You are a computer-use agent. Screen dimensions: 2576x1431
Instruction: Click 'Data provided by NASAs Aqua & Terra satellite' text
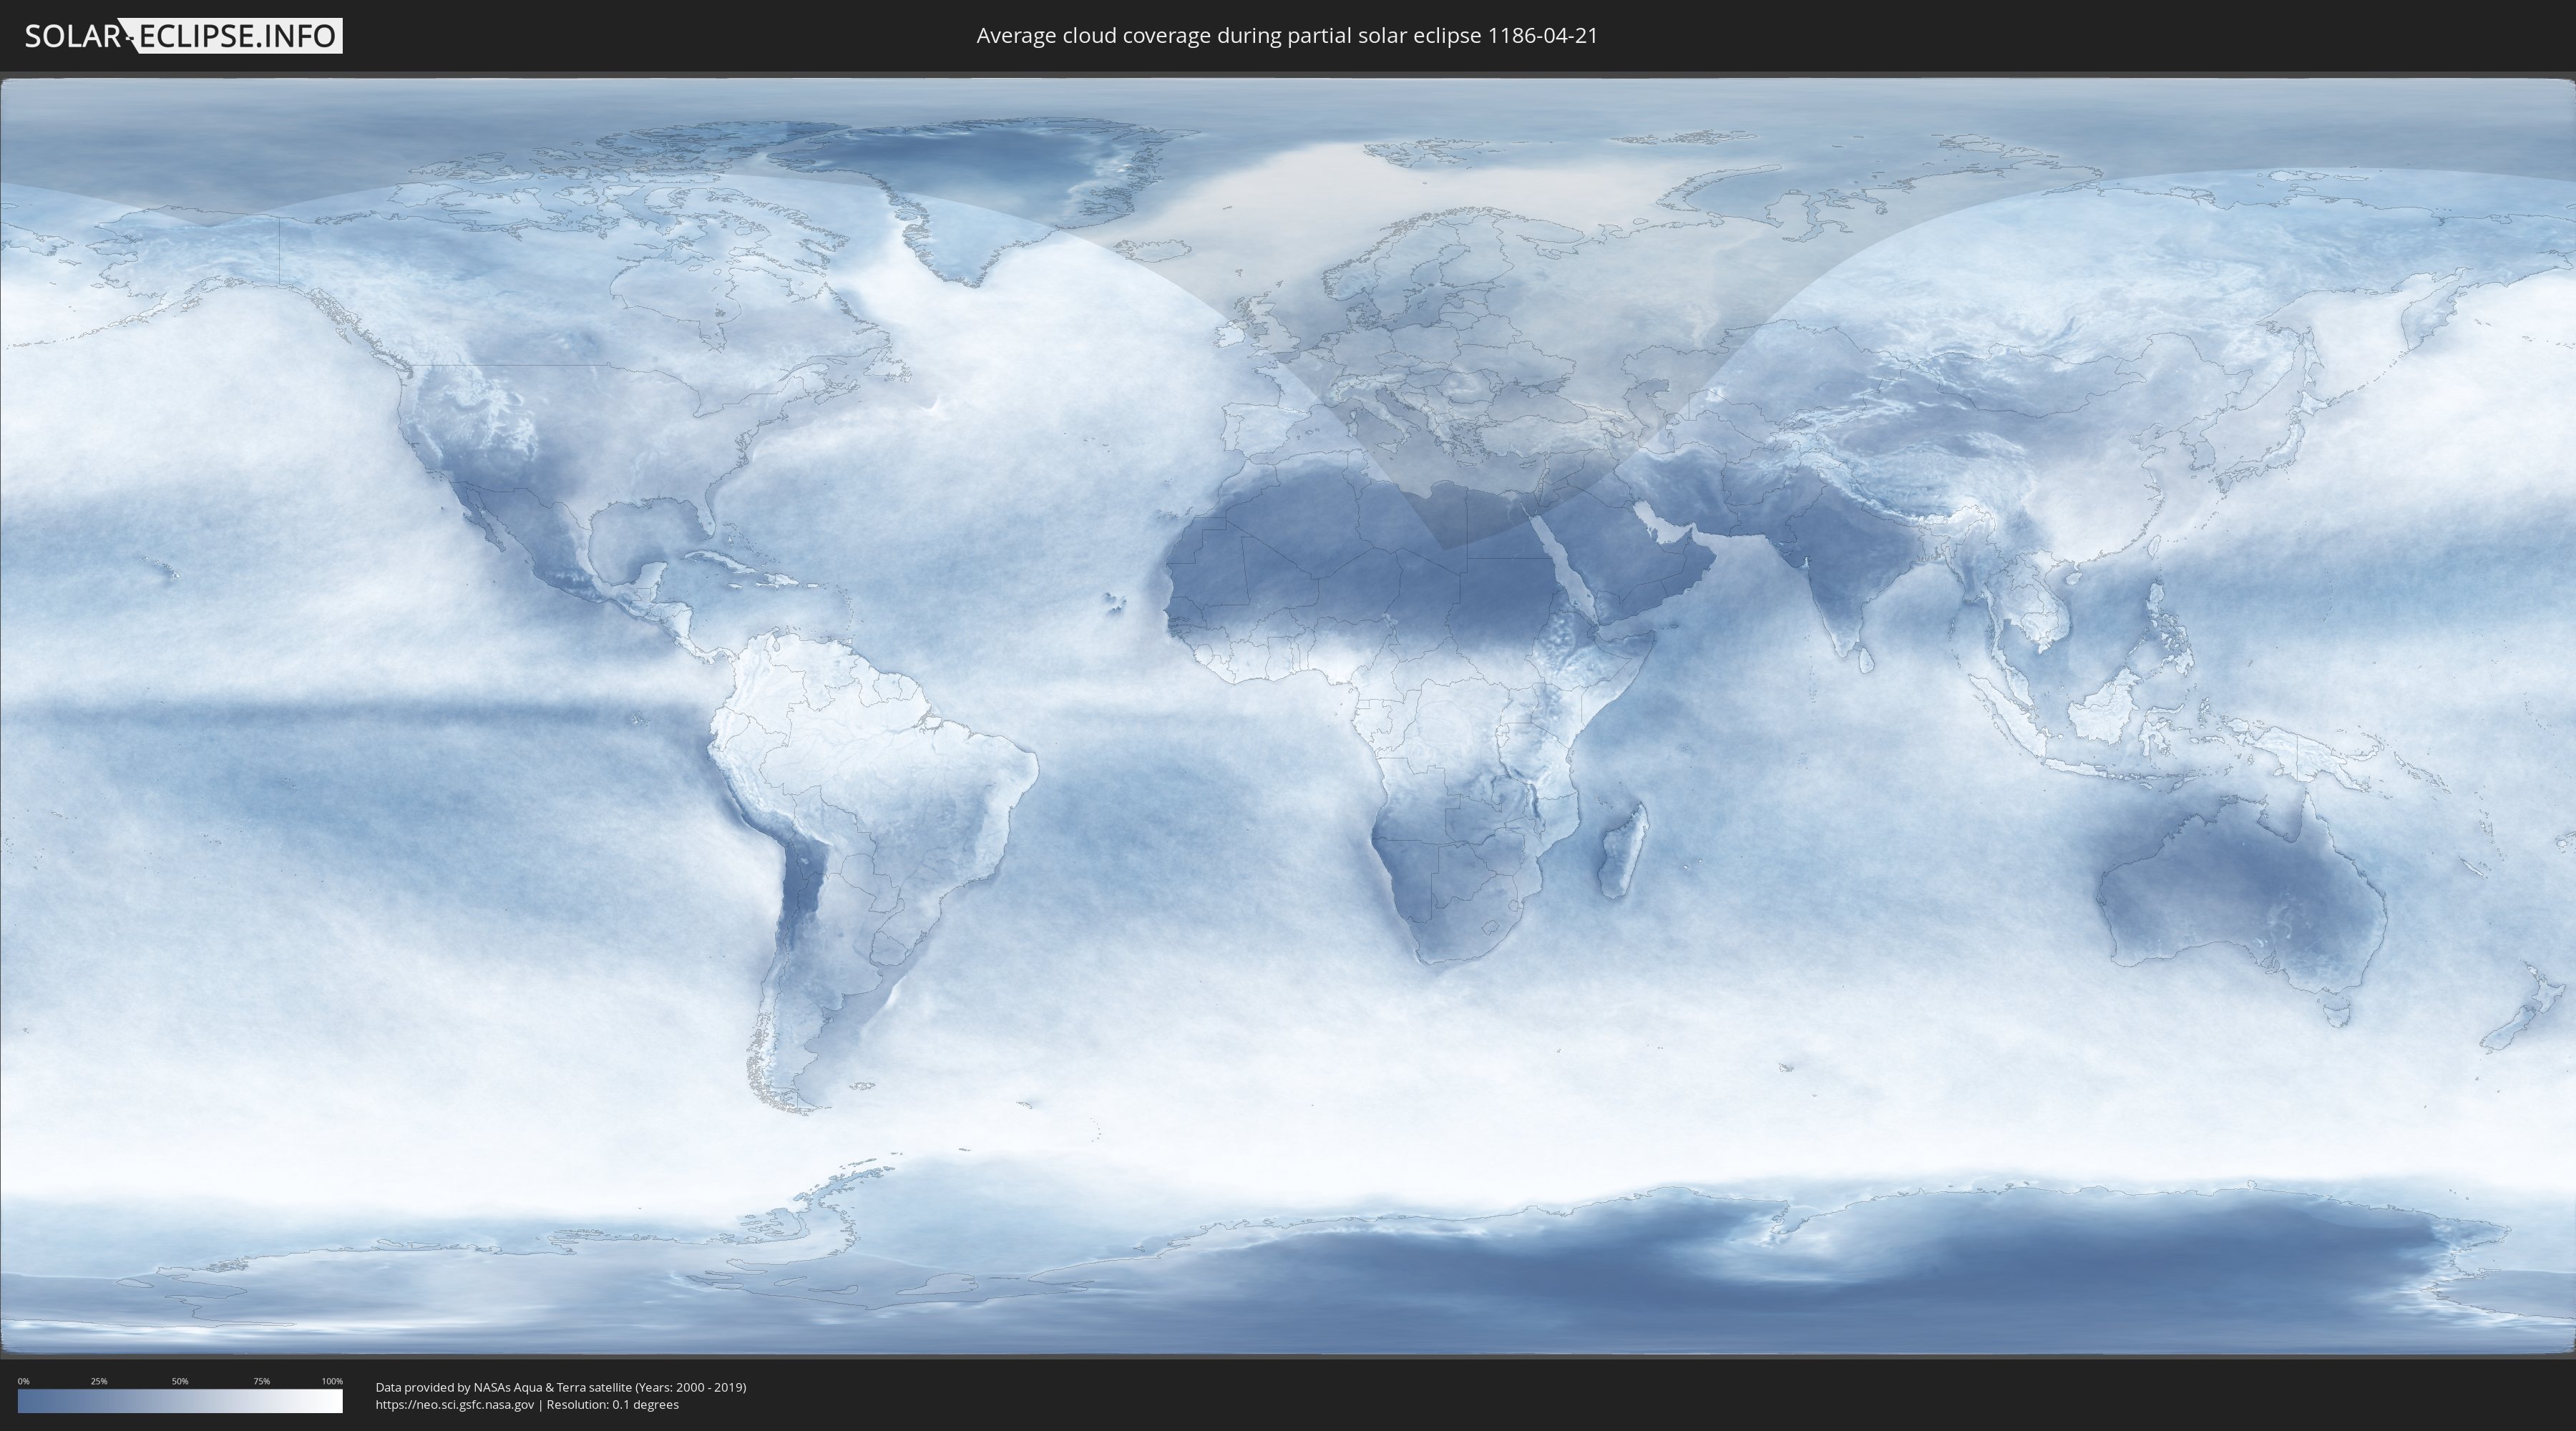504,1387
